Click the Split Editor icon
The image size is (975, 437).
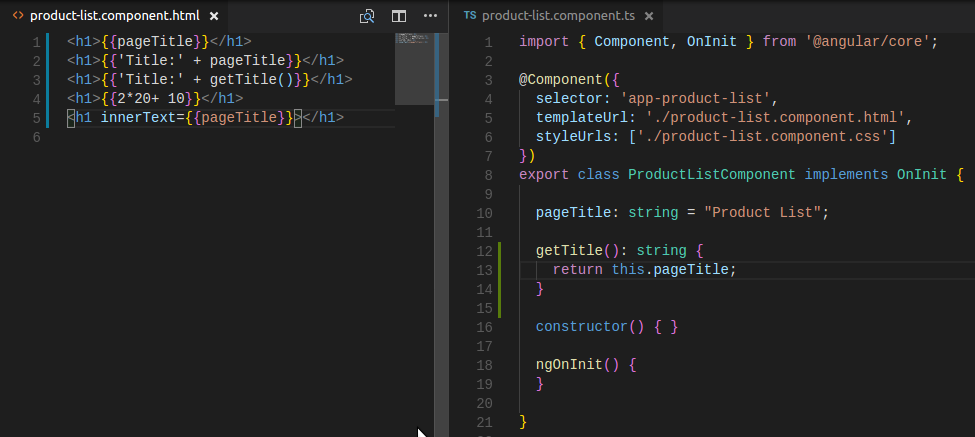(399, 16)
